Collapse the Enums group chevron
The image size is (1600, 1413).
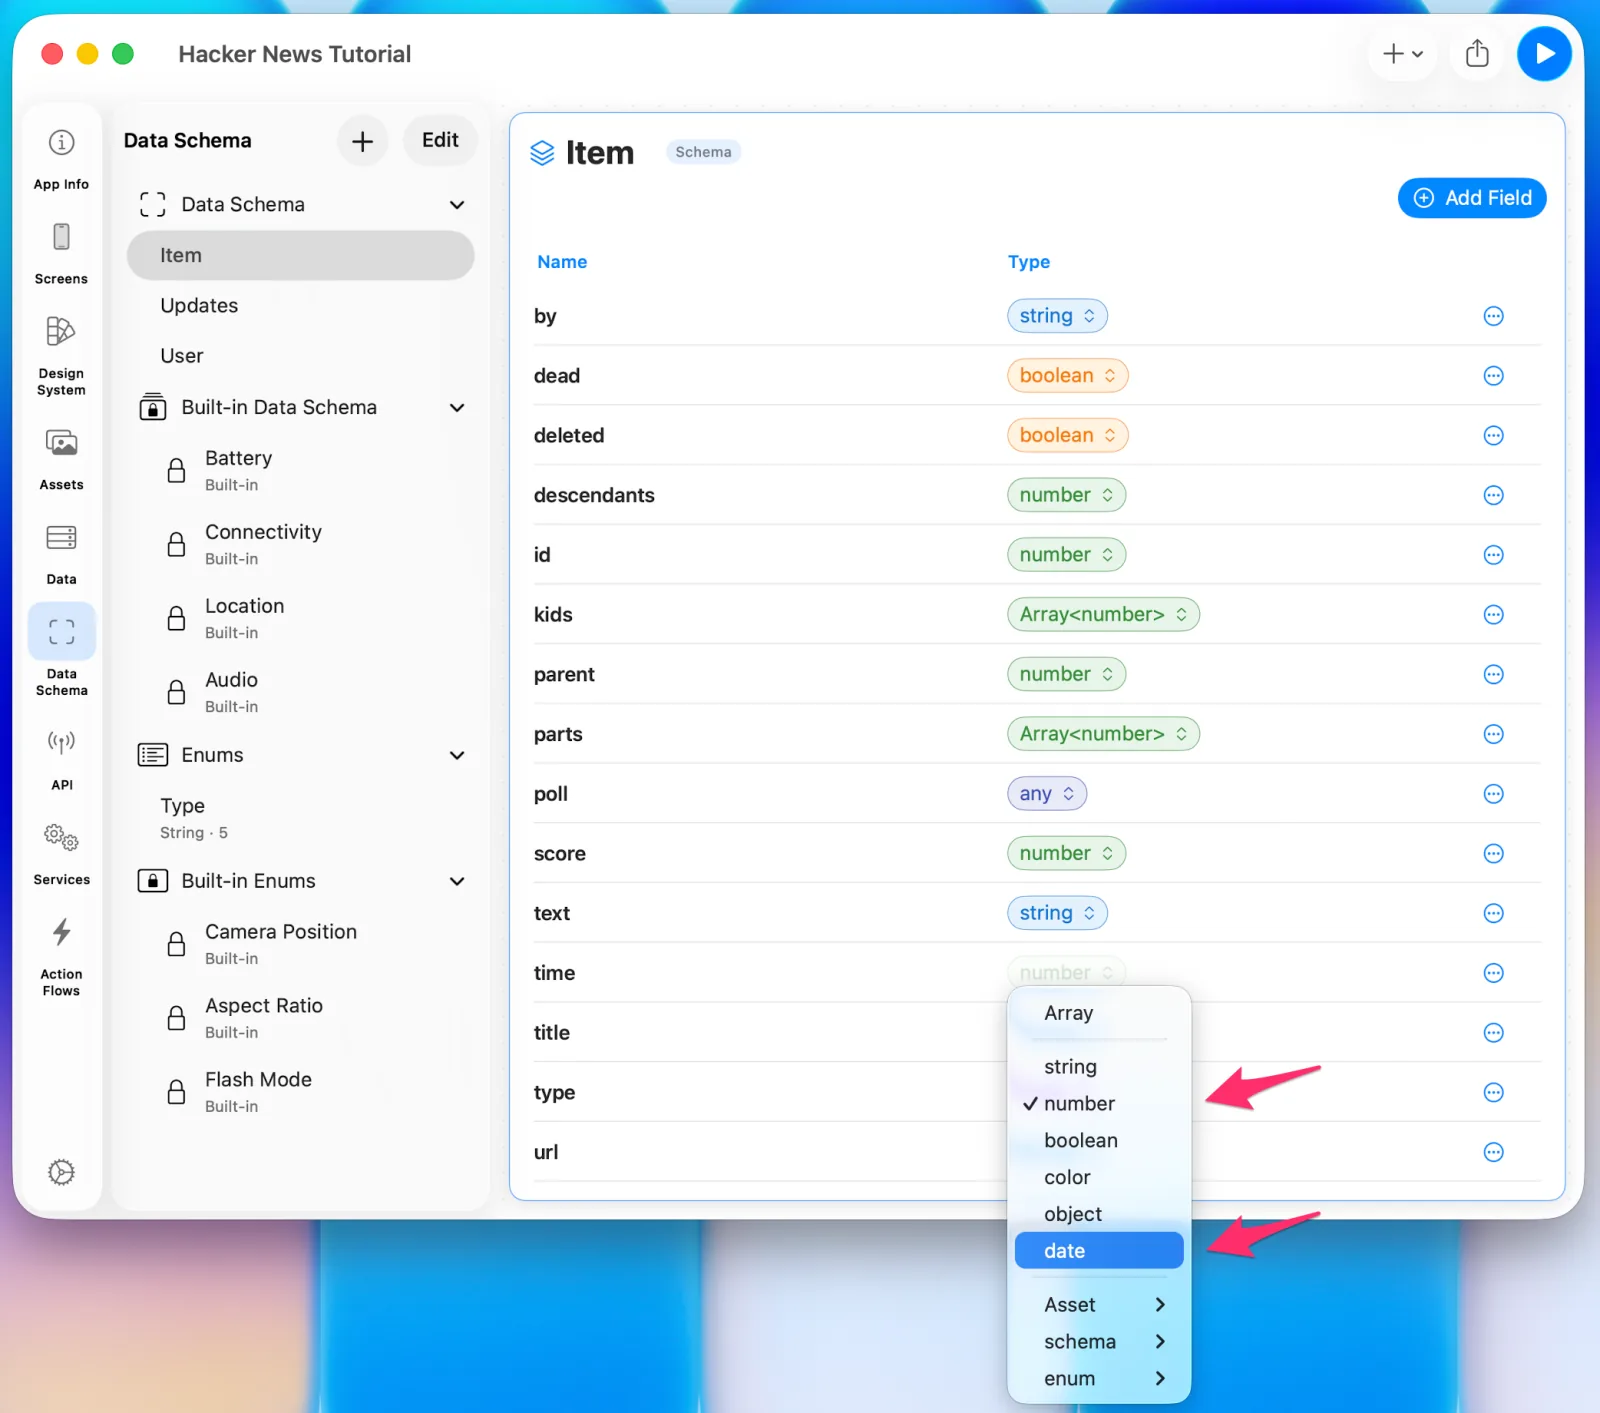coord(457,755)
